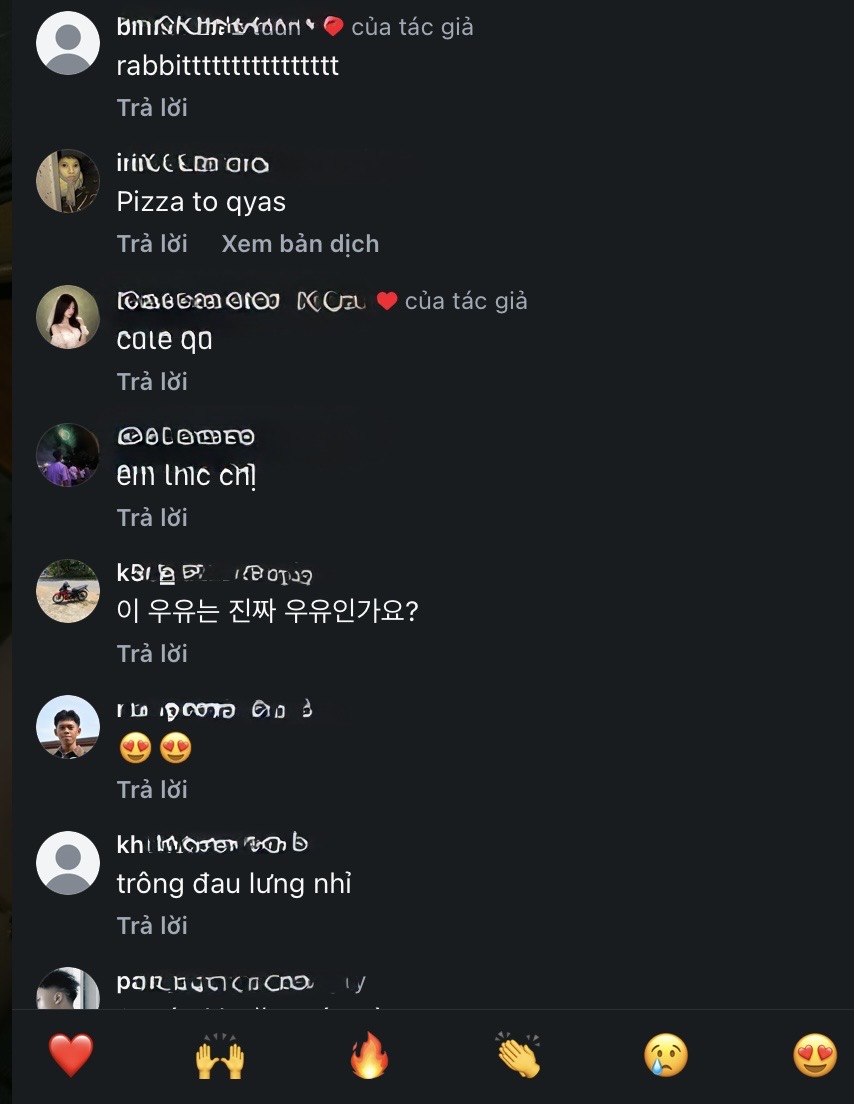The width and height of the screenshot is (854, 1104).
Task: Tap the fire emoji reaction
Action: coord(369,1055)
